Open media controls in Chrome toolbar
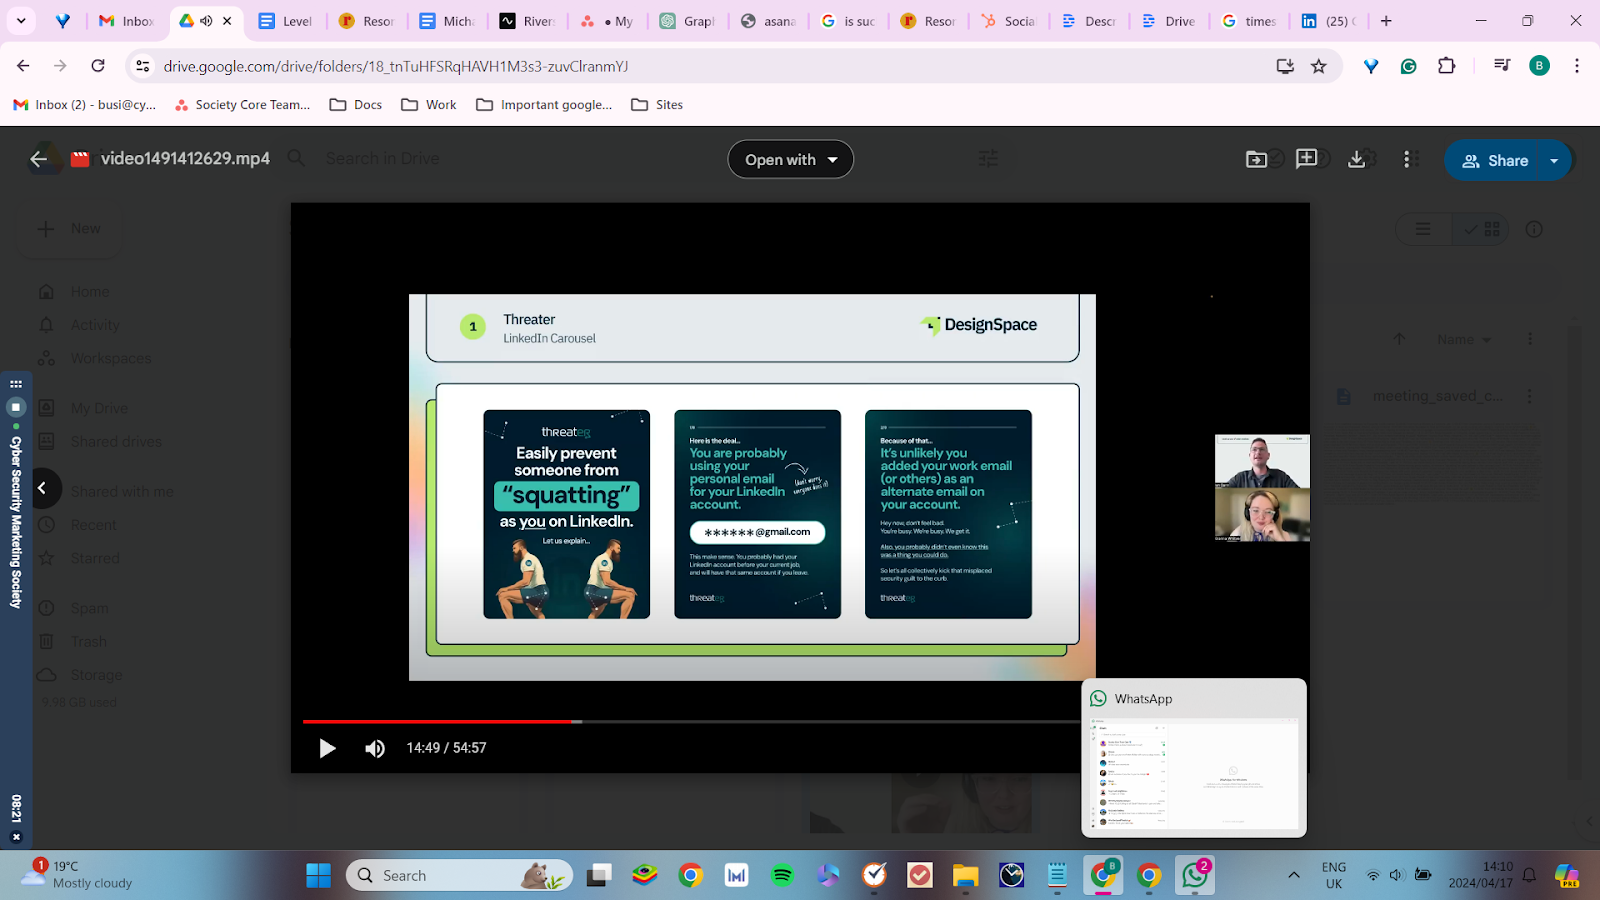This screenshot has height=900, width=1600. [1501, 66]
